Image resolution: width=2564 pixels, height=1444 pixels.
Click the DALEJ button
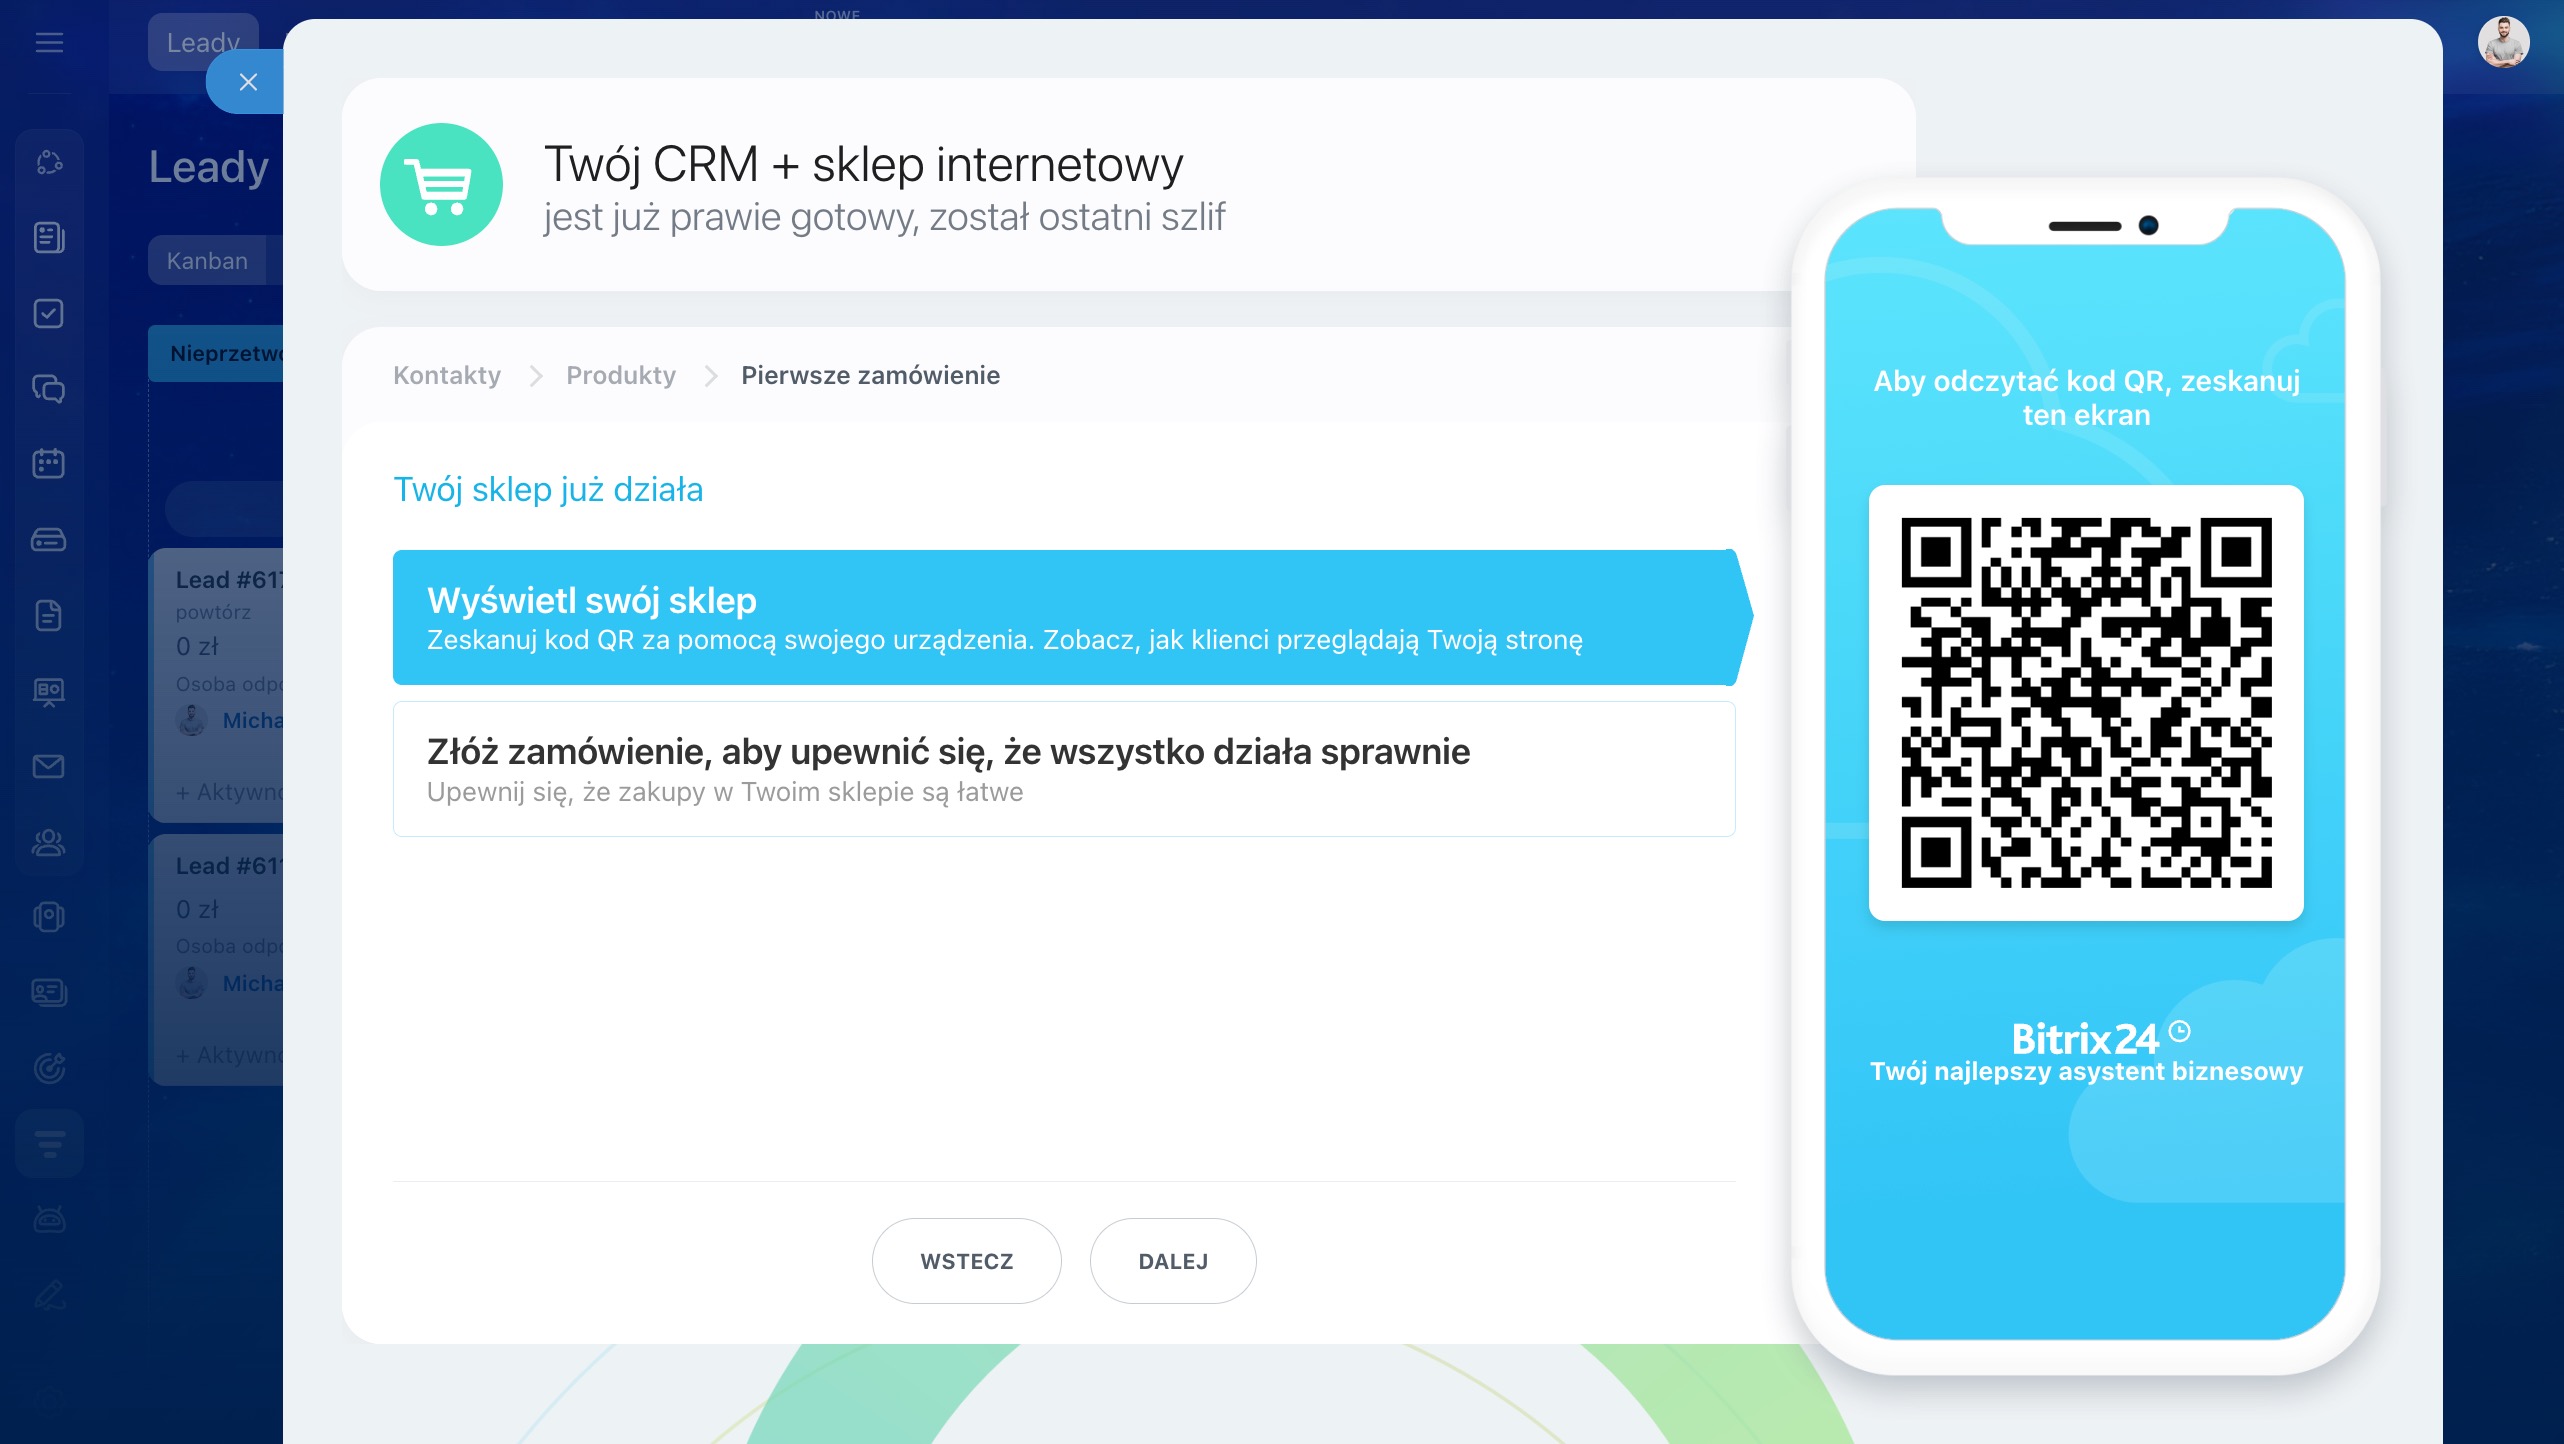[x=1173, y=1261]
